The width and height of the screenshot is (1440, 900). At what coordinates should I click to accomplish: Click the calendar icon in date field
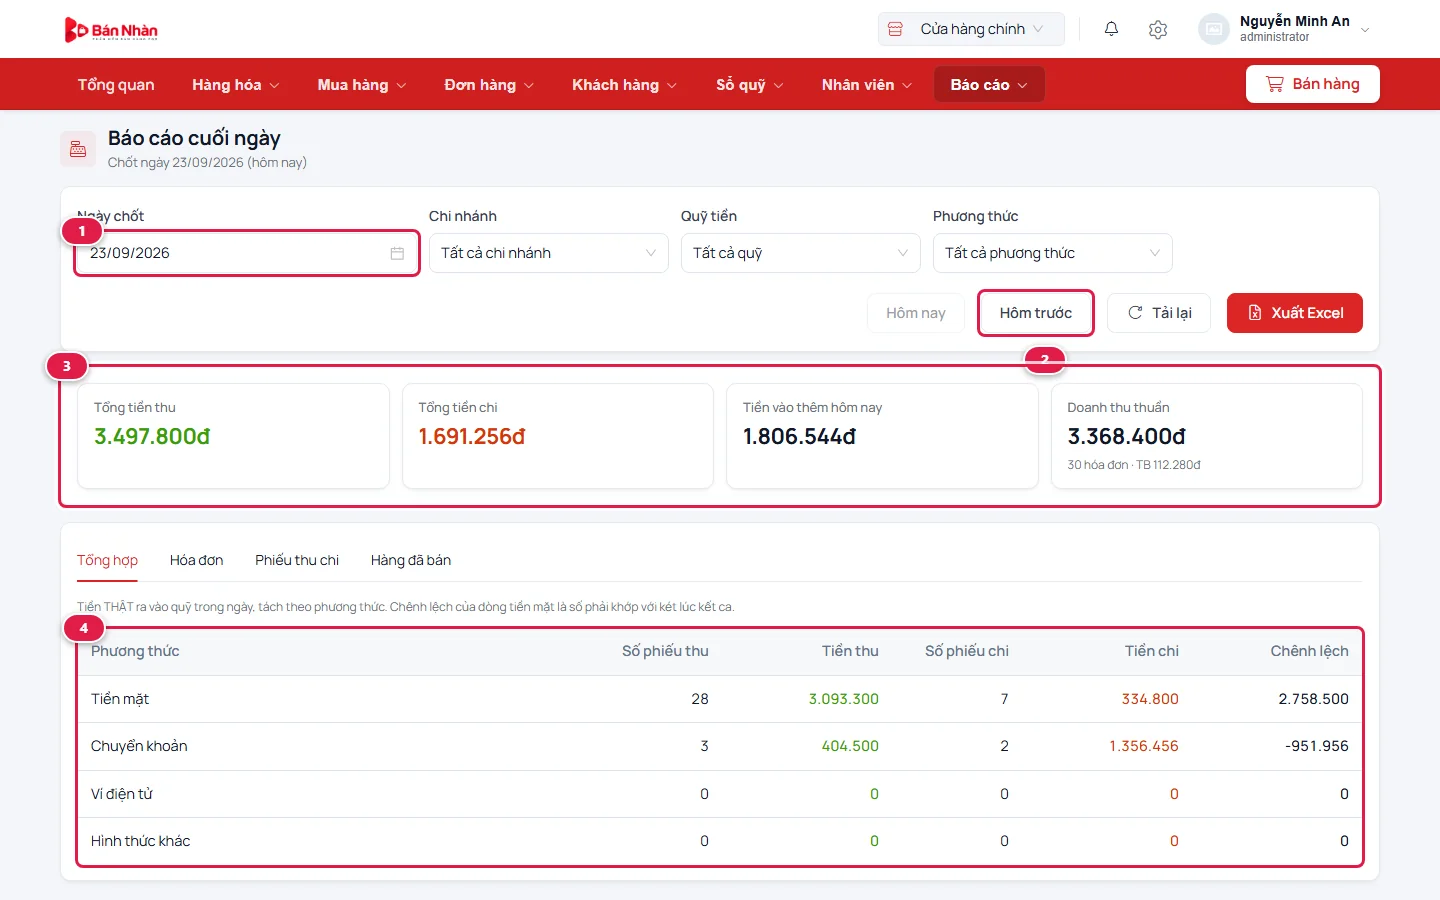(x=397, y=253)
